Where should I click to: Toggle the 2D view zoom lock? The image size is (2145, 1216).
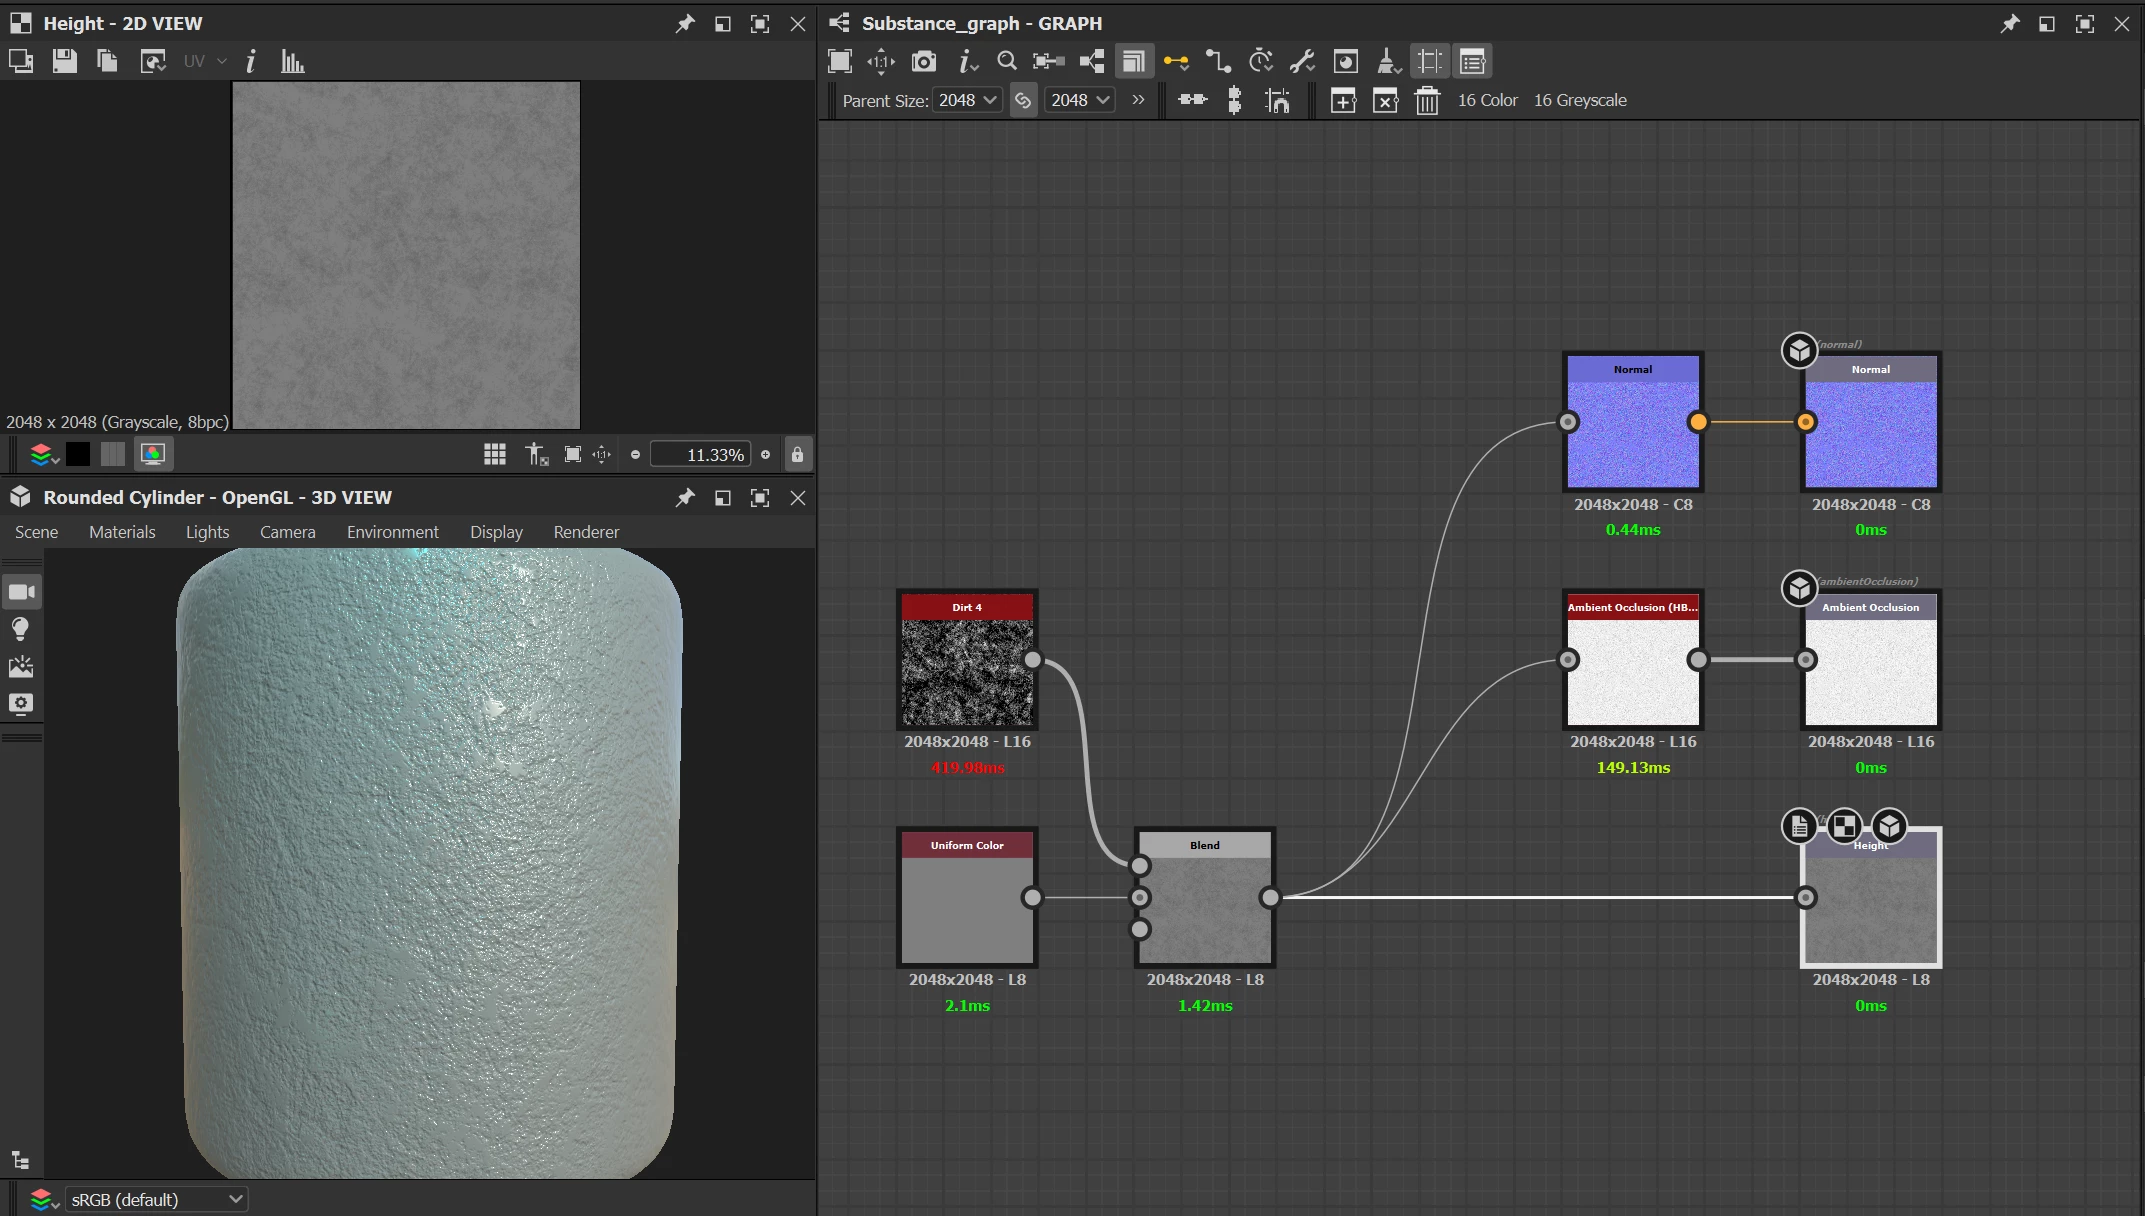tap(797, 455)
